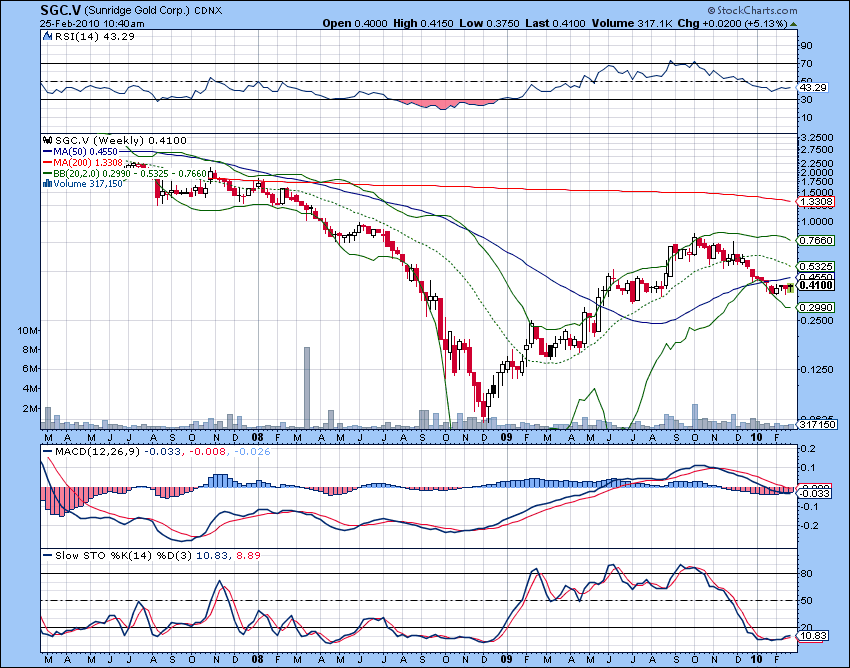Click the 50 level label on the stochastic axis
This screenshot has height=668, width=850.
coord(806,600)
